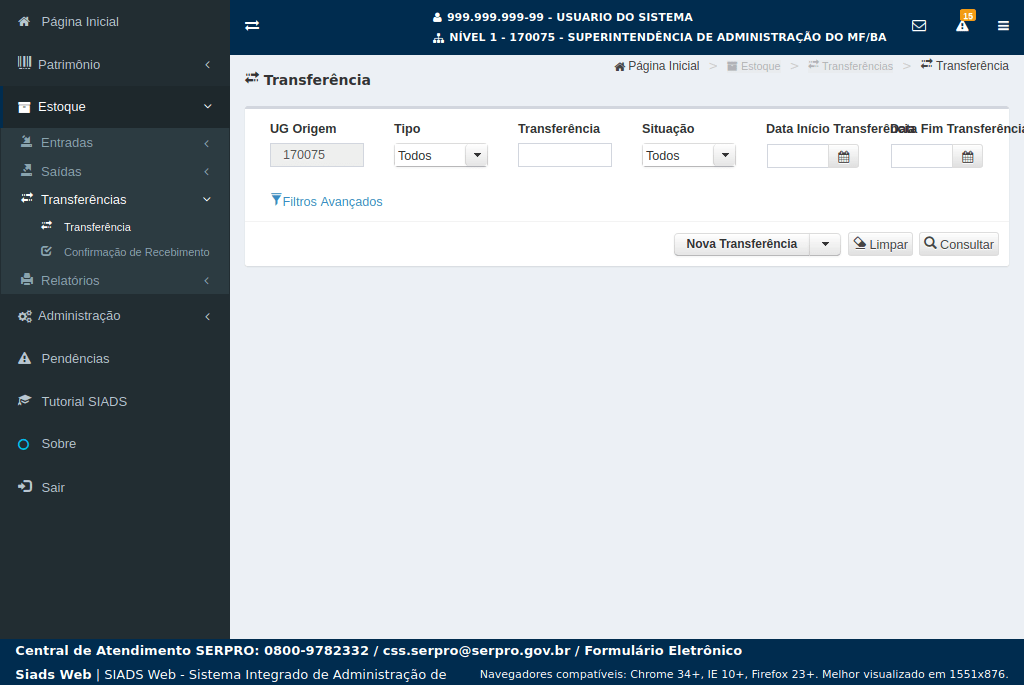
Task: Click the Consultar button
Action: [959, 244]
